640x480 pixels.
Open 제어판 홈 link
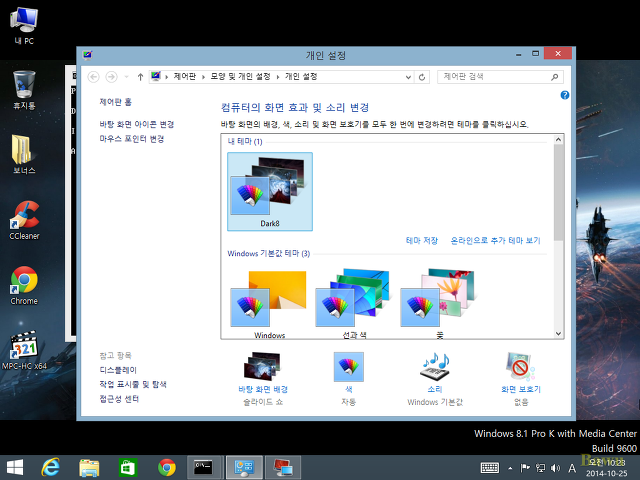point(116,102)
